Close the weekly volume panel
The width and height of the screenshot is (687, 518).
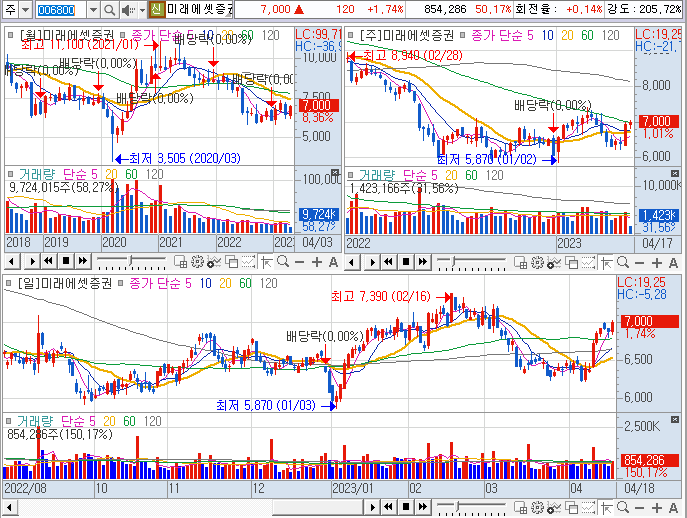[x=675, y=174]
